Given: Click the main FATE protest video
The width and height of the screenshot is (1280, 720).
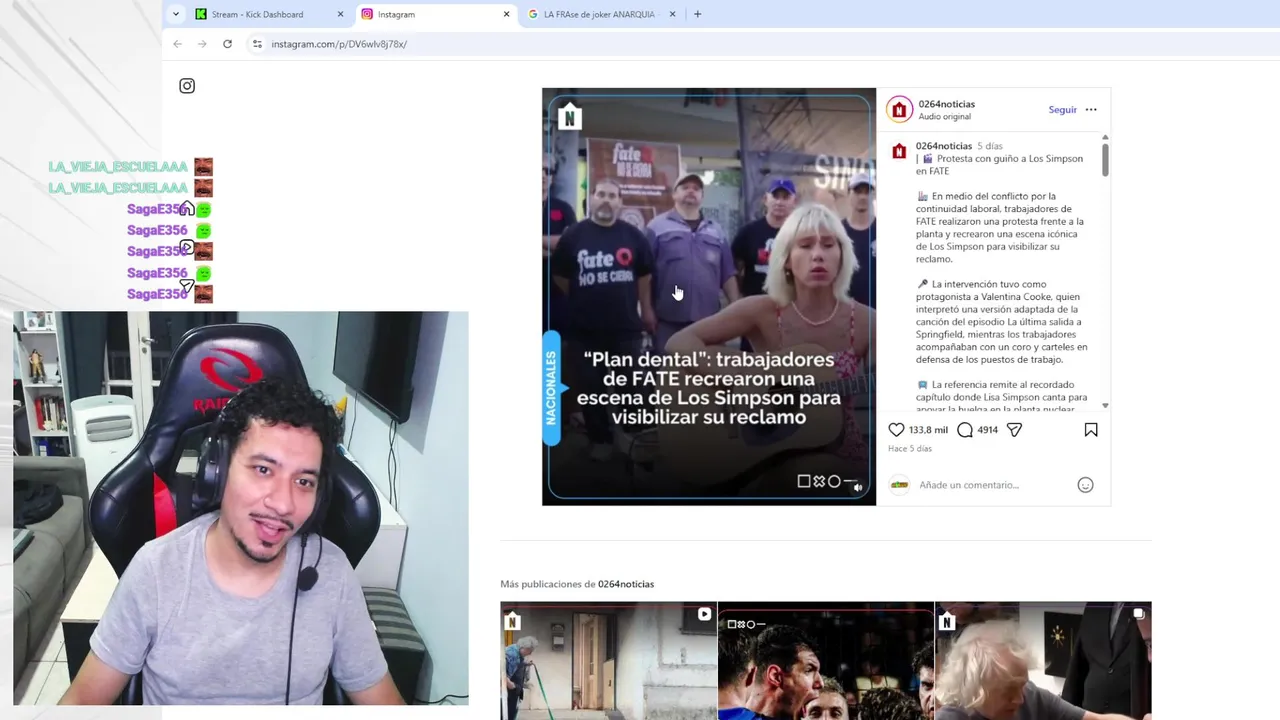Looking at the screenshot, I should point(709,296).
